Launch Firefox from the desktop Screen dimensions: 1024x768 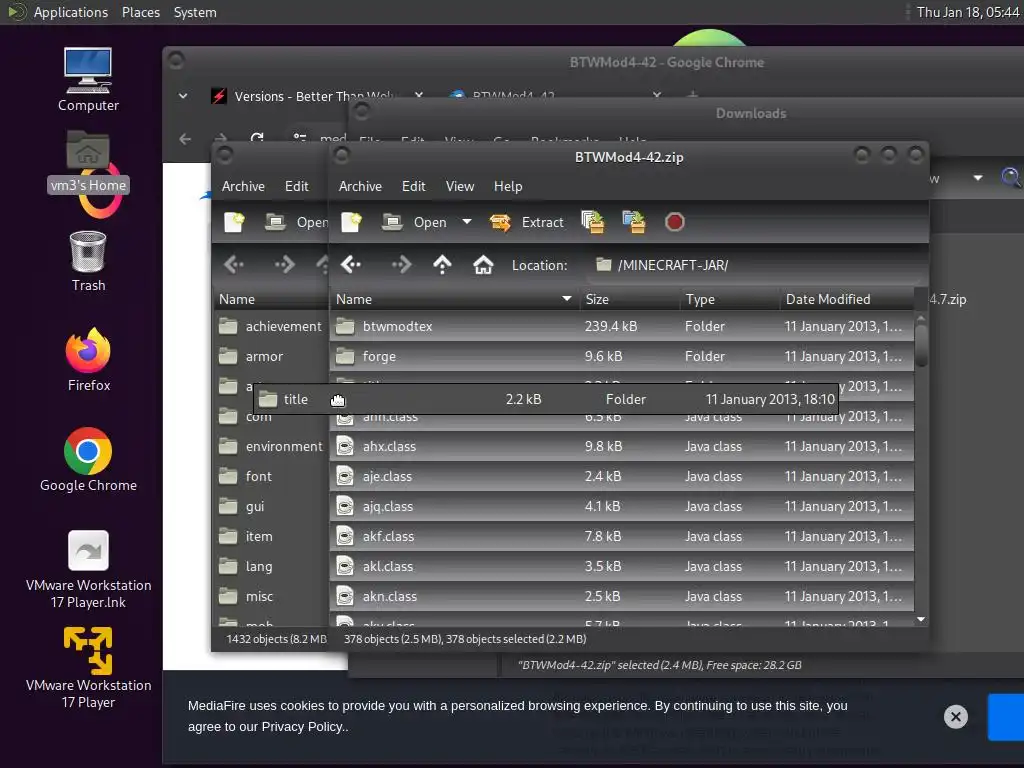[88, 360]
